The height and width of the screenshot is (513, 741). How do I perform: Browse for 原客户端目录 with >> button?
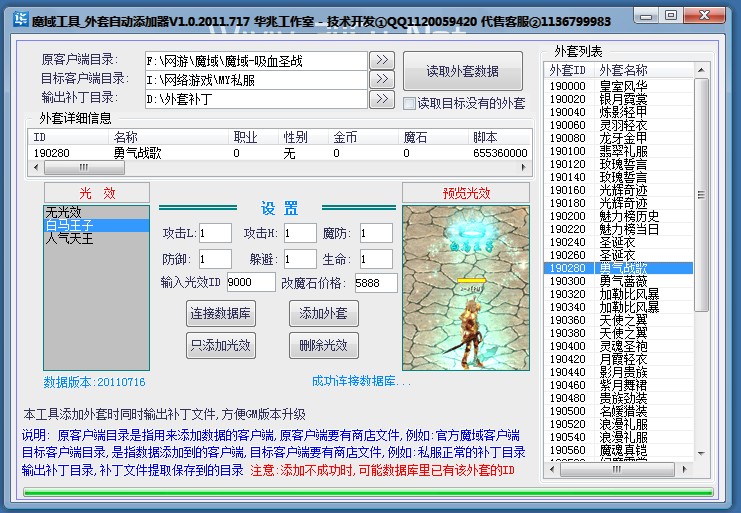[x=383, y=61]
